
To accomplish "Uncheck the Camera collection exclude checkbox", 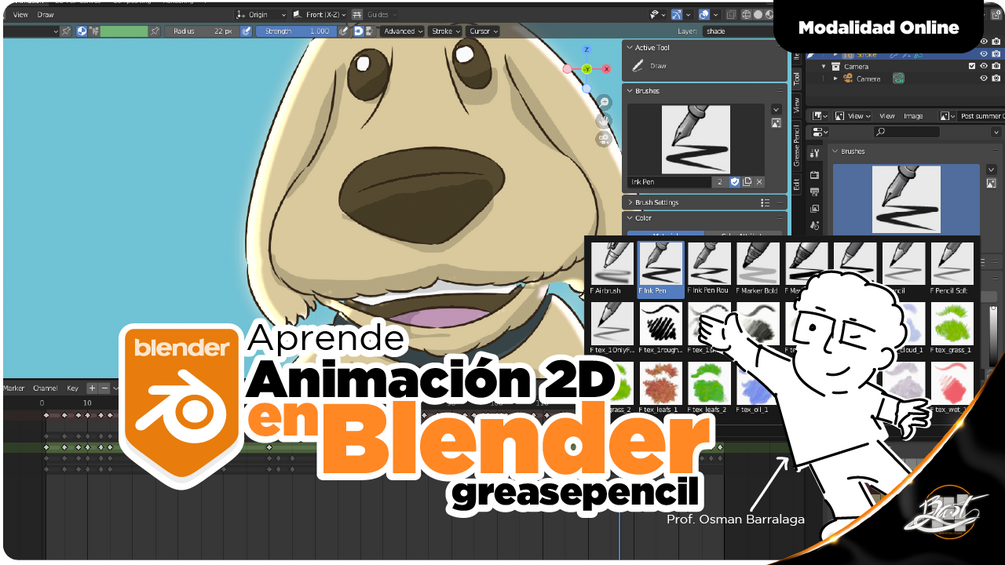I will click(972, 66).
